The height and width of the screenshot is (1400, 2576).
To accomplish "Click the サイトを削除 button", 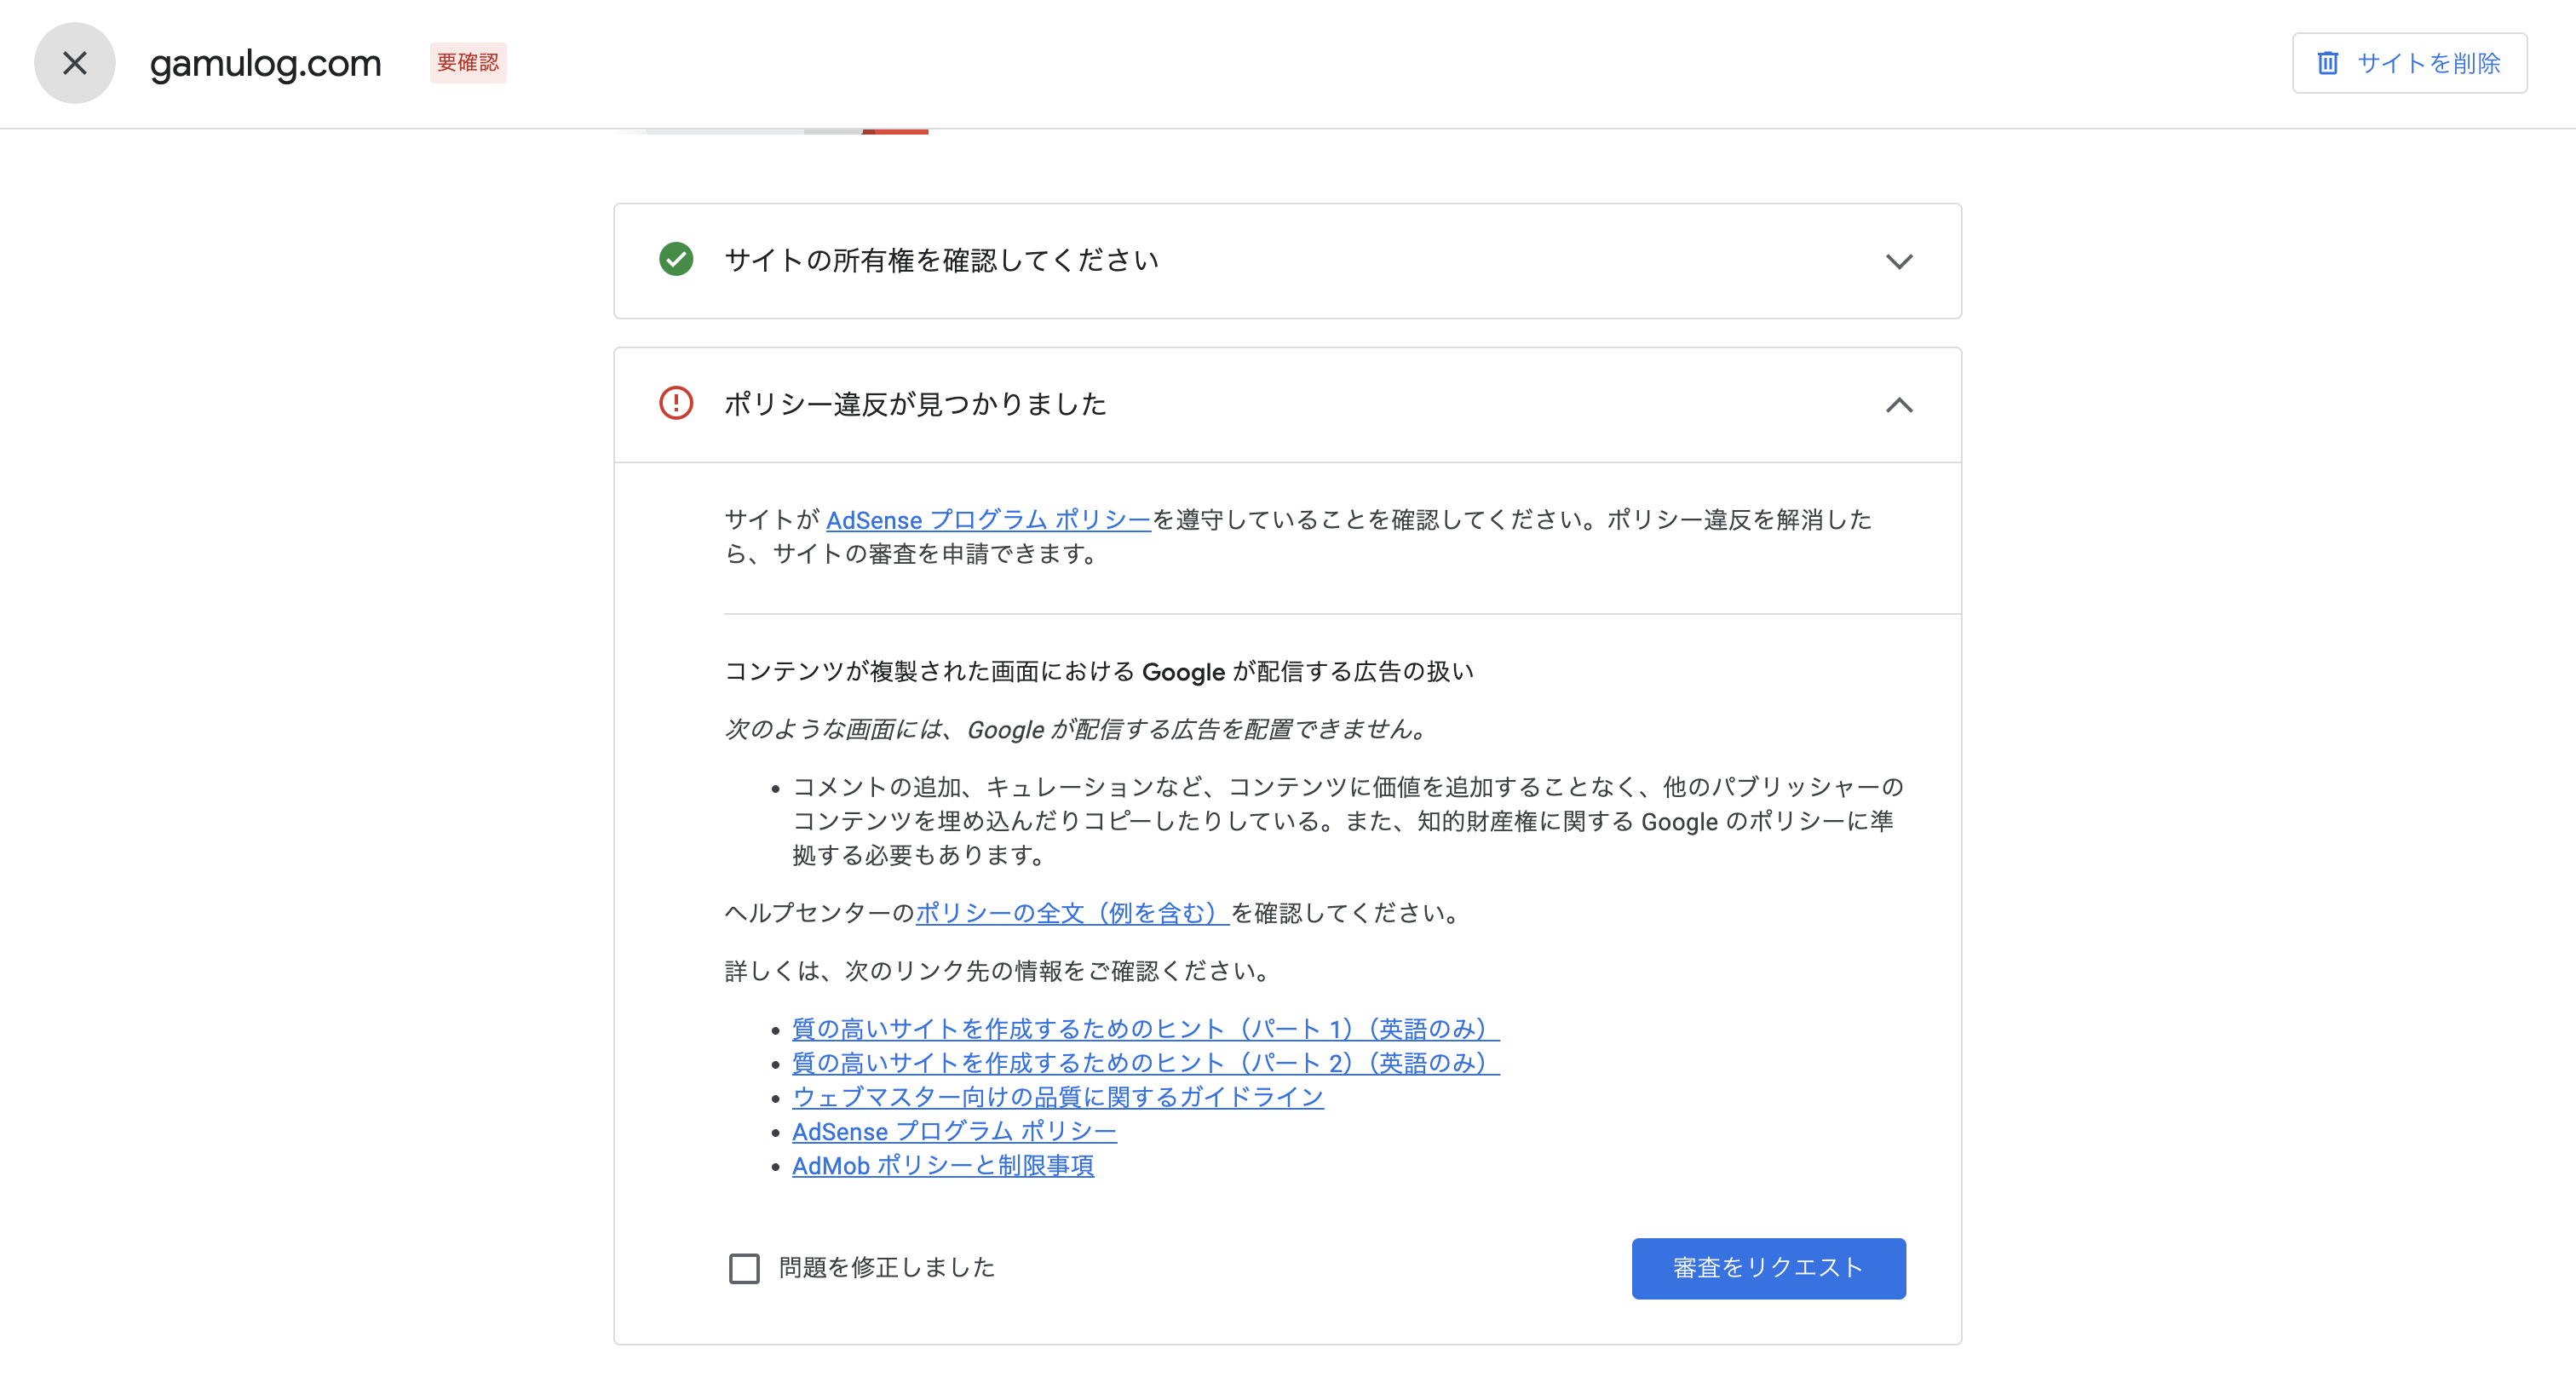I will pos(2409,63).
